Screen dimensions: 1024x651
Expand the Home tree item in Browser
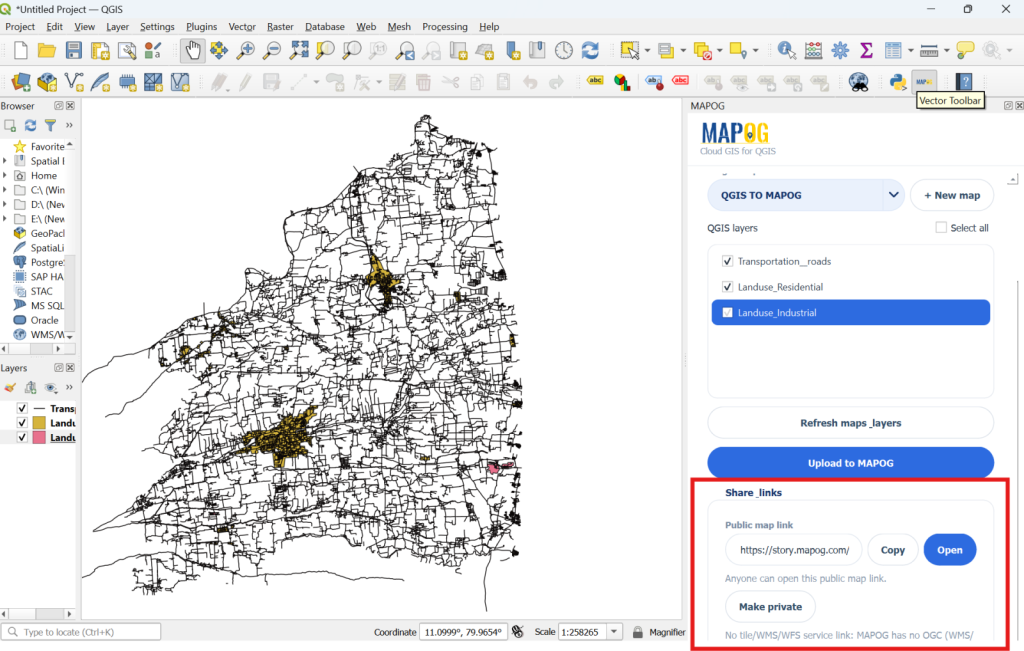[5, 175]
